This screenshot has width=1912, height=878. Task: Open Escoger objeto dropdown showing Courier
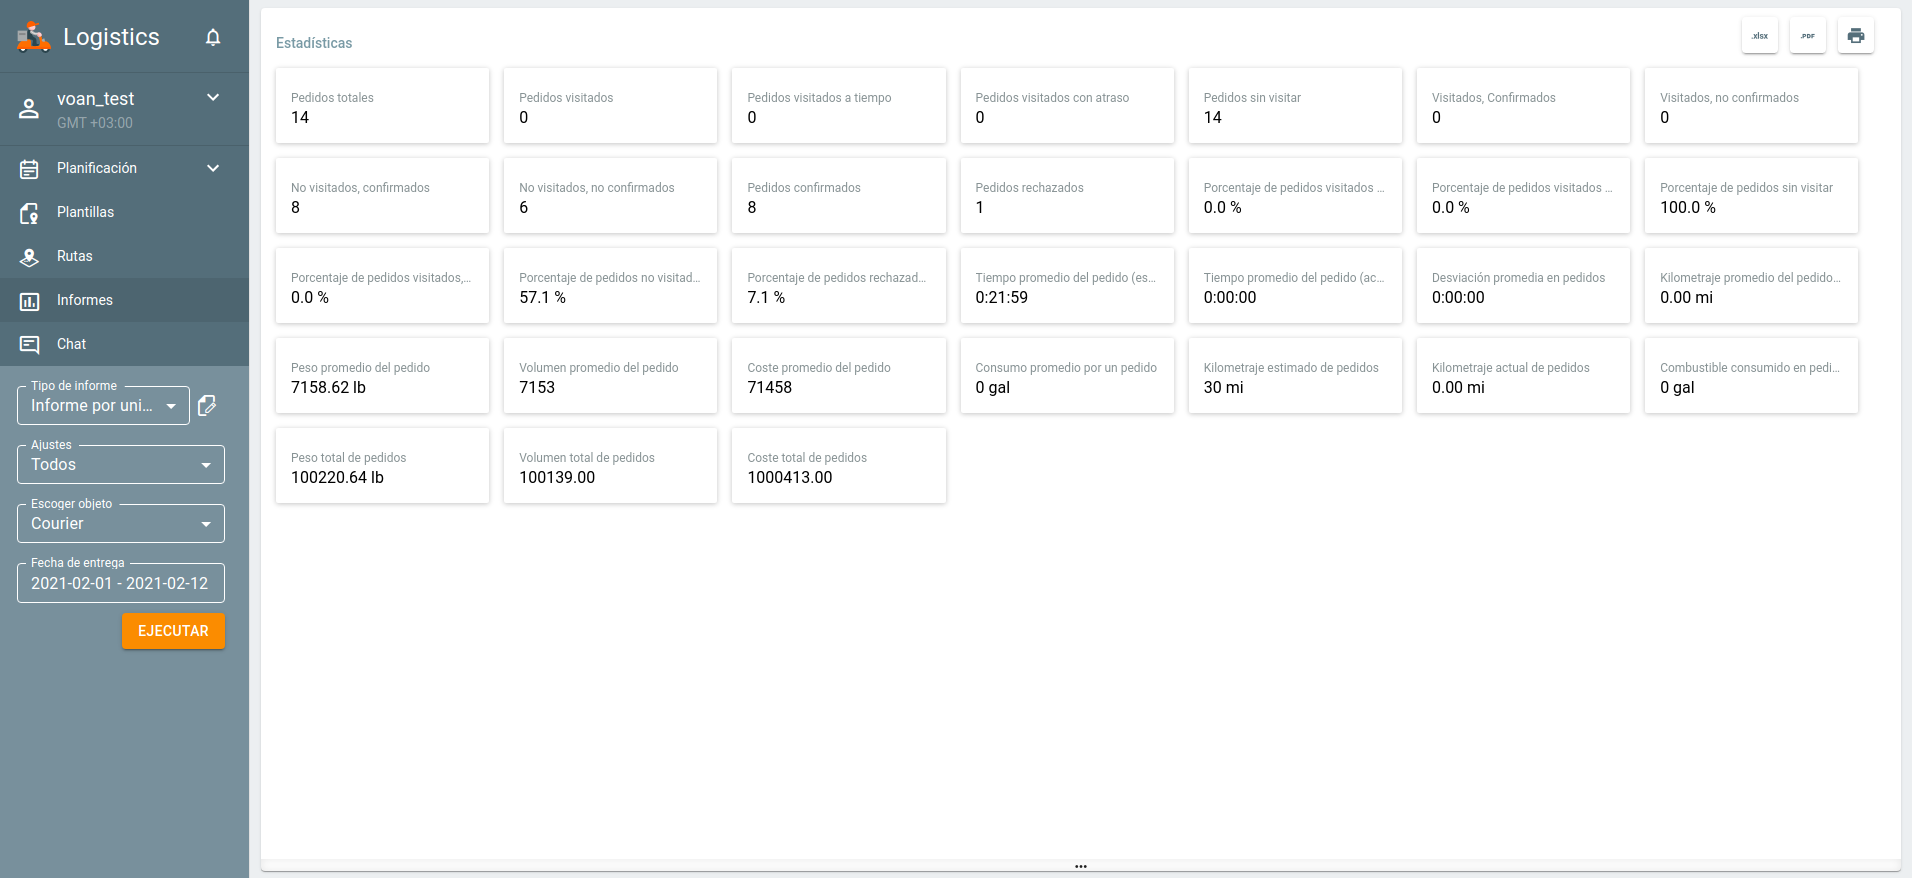point(120,524)
